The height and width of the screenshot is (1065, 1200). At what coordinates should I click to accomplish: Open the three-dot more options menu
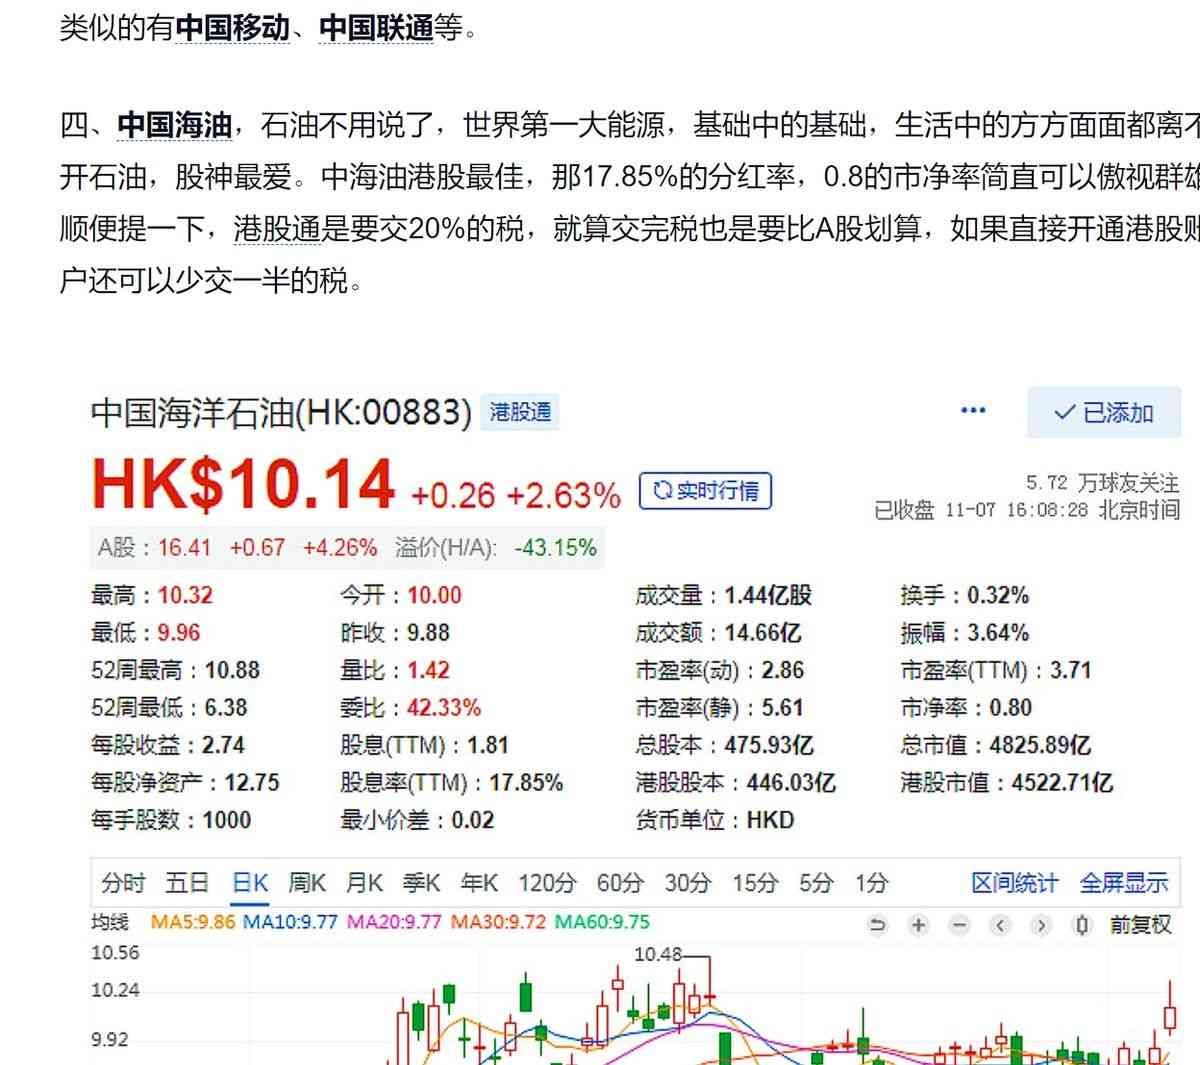[972, 411]
